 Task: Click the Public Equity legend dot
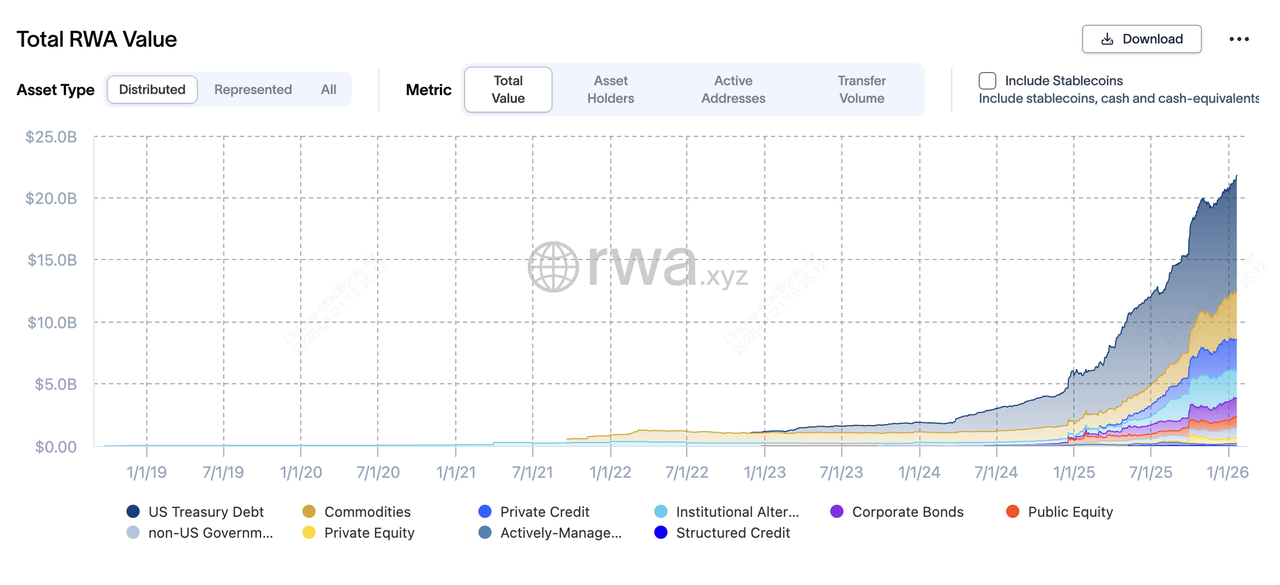(1013, 512)
